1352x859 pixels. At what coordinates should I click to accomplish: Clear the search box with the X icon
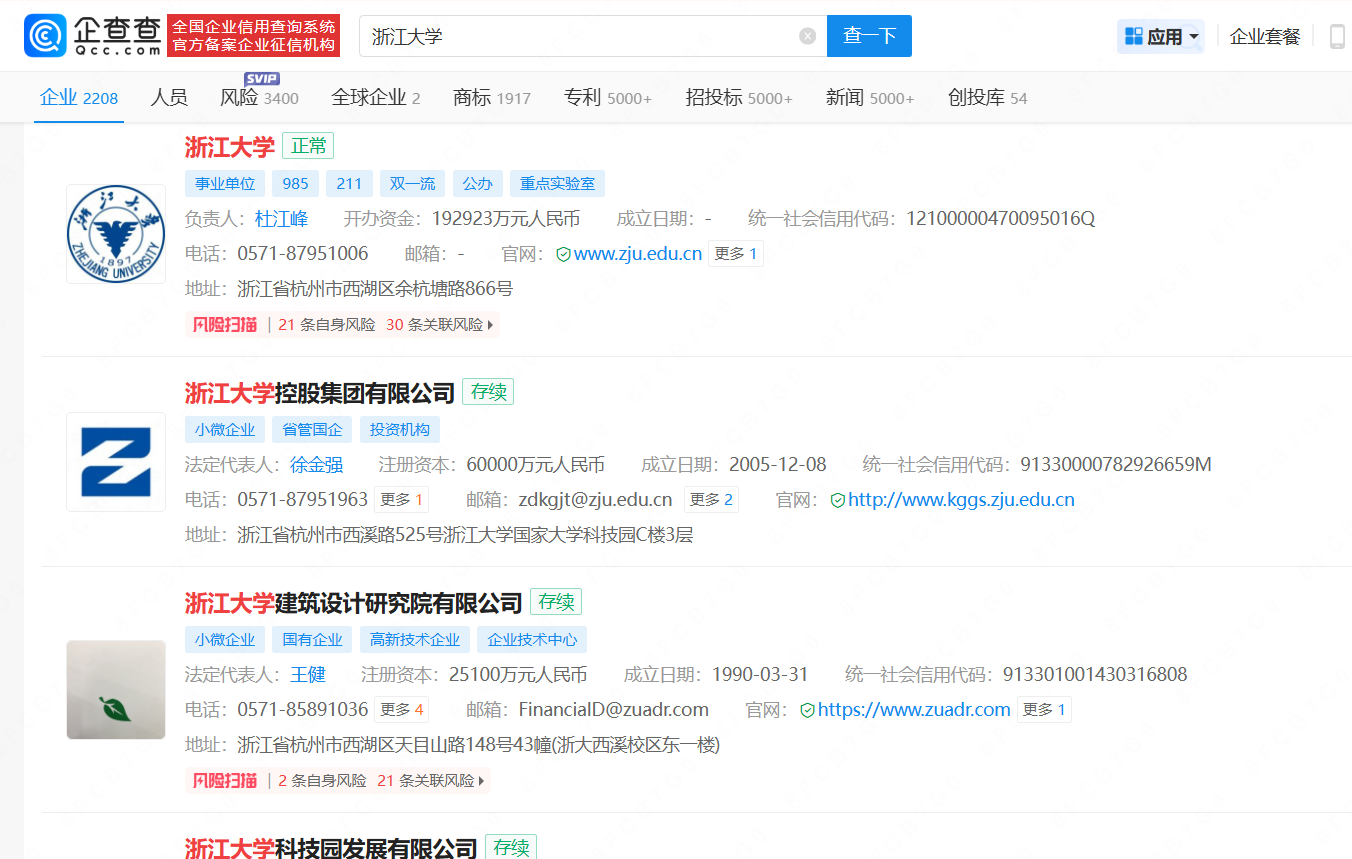click(x=808, y=36)
